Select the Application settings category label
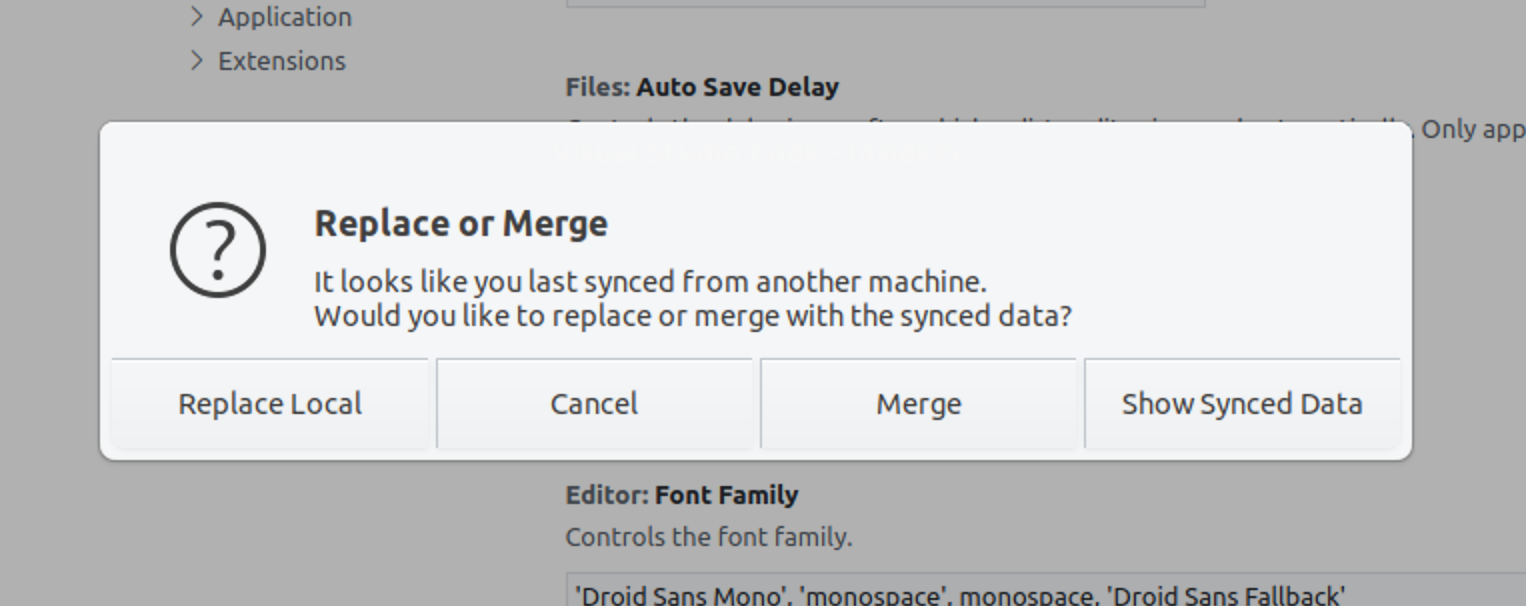The height and width of the screenshot is (606, 1526). click(285, 17)
